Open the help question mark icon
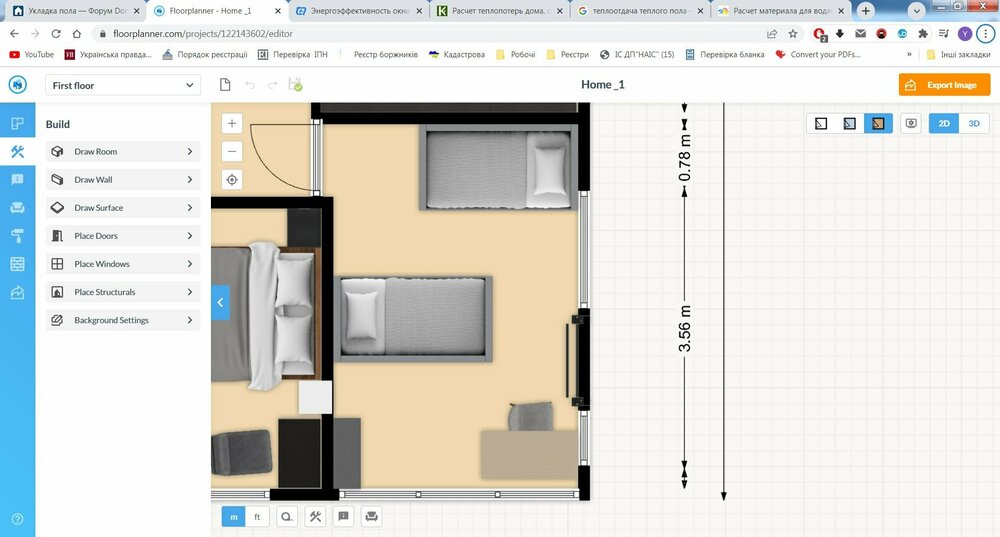 17,519
